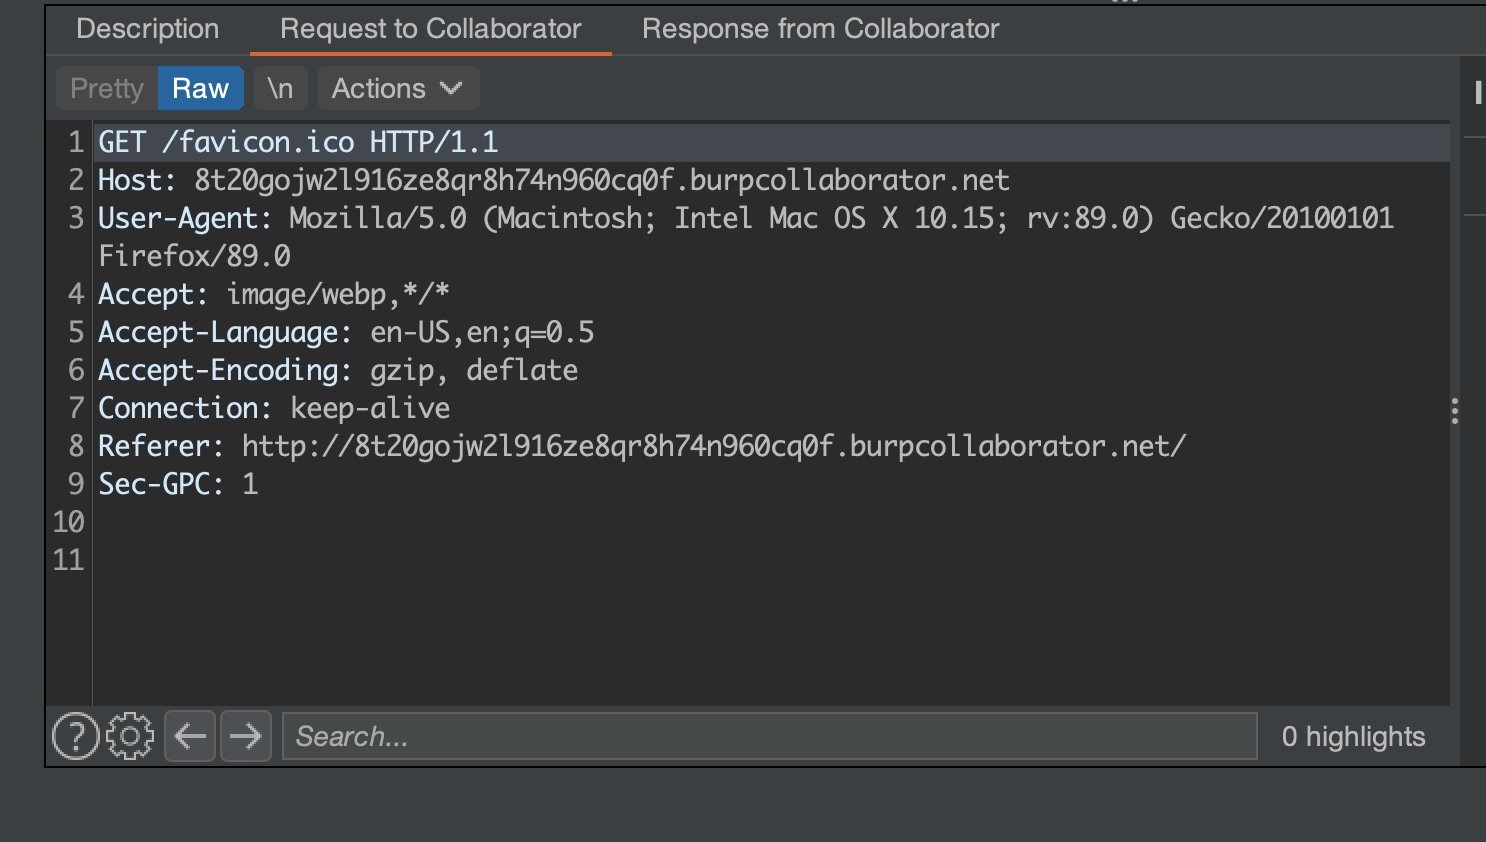Click the User-Agent header line

pyautogui.click(x=745, y=218)
